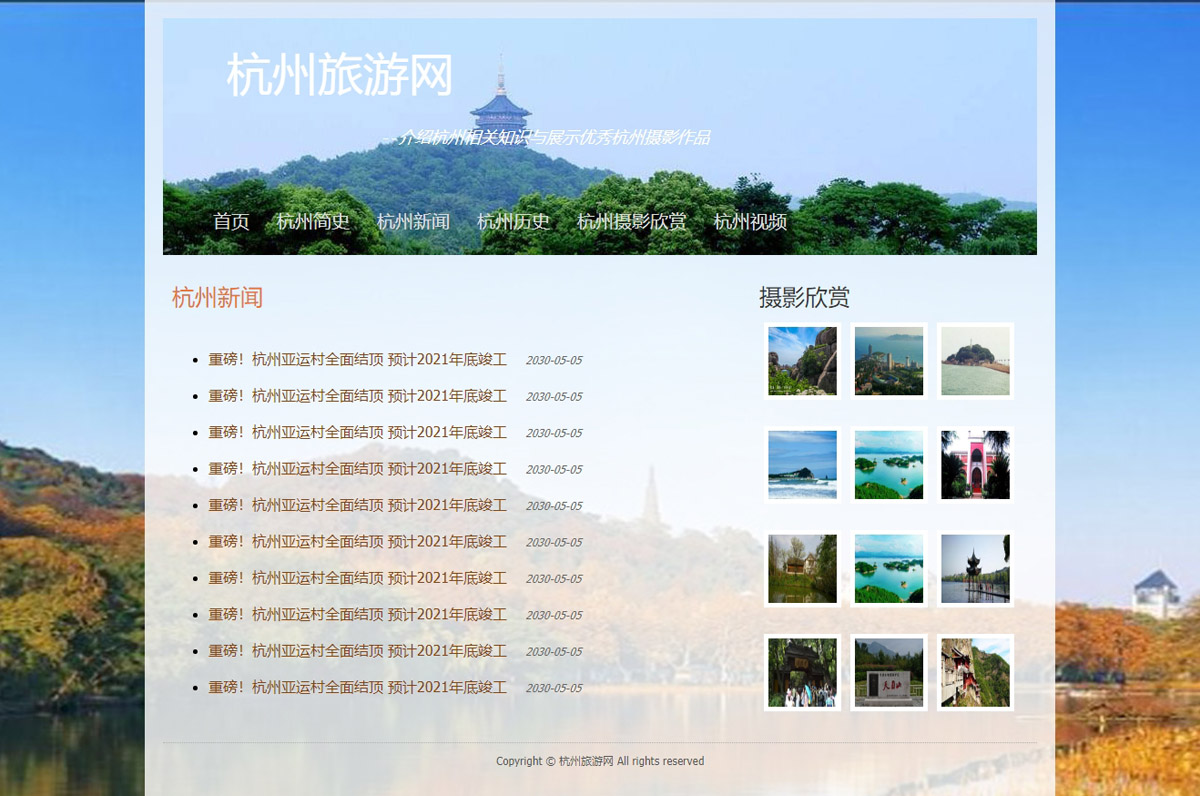The image size is (1200, 796).
Task: Click the banner tagline about 杭州摄影作品
Action: coord(546,138)
